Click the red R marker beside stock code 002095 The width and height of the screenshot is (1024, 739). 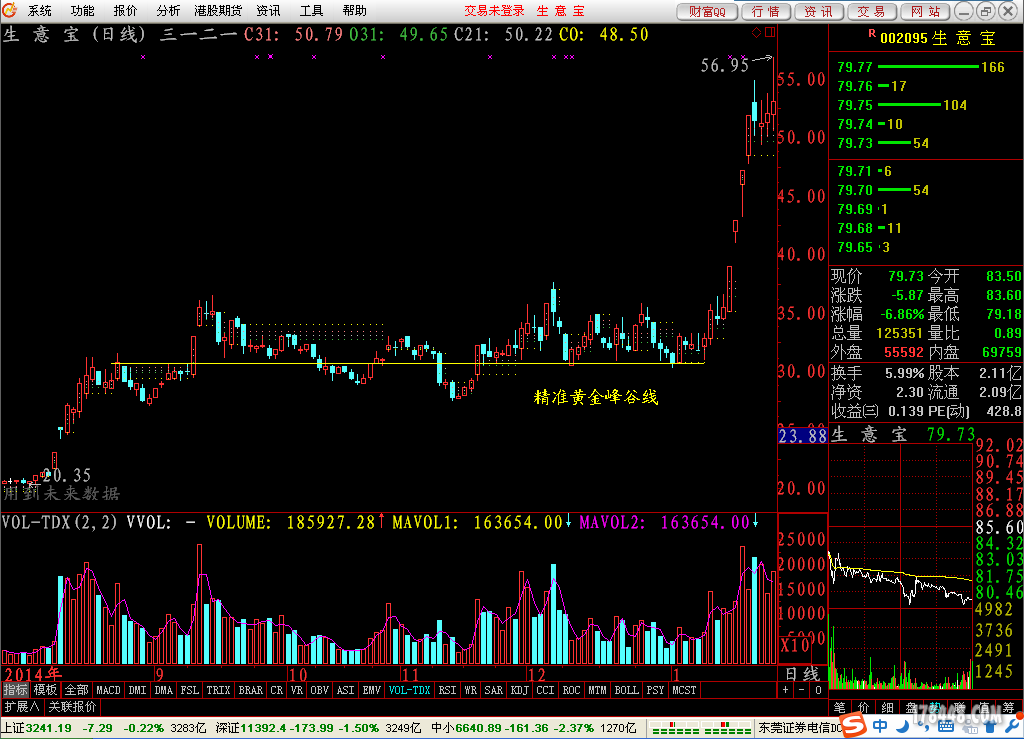tap(872, 34)
